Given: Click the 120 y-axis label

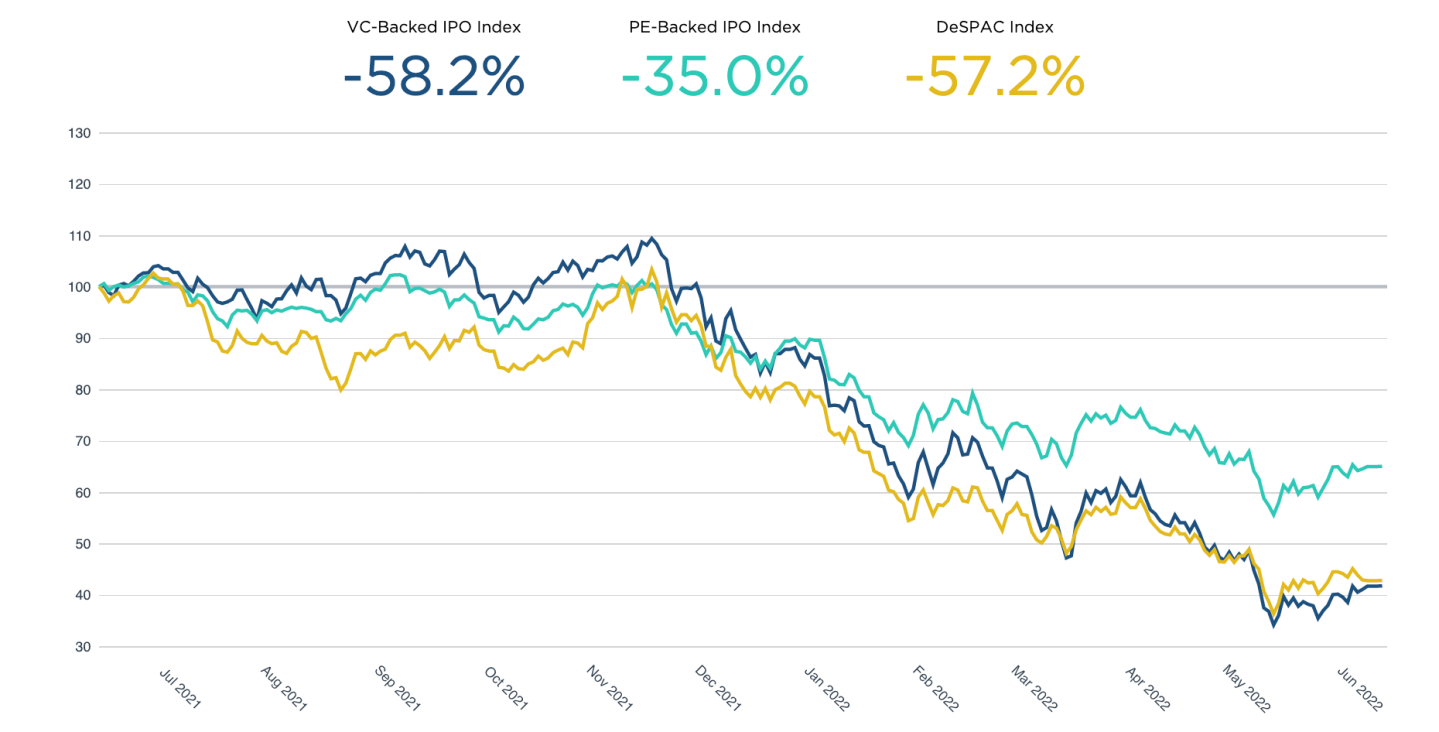Looking at the screenshot, I should [80, 184].
